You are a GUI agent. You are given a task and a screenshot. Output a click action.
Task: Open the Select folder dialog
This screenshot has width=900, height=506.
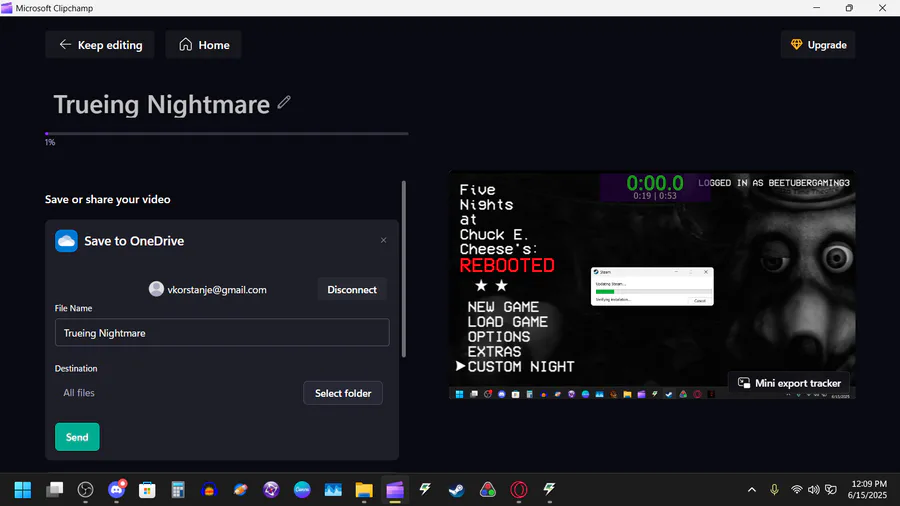pos(343,393)
